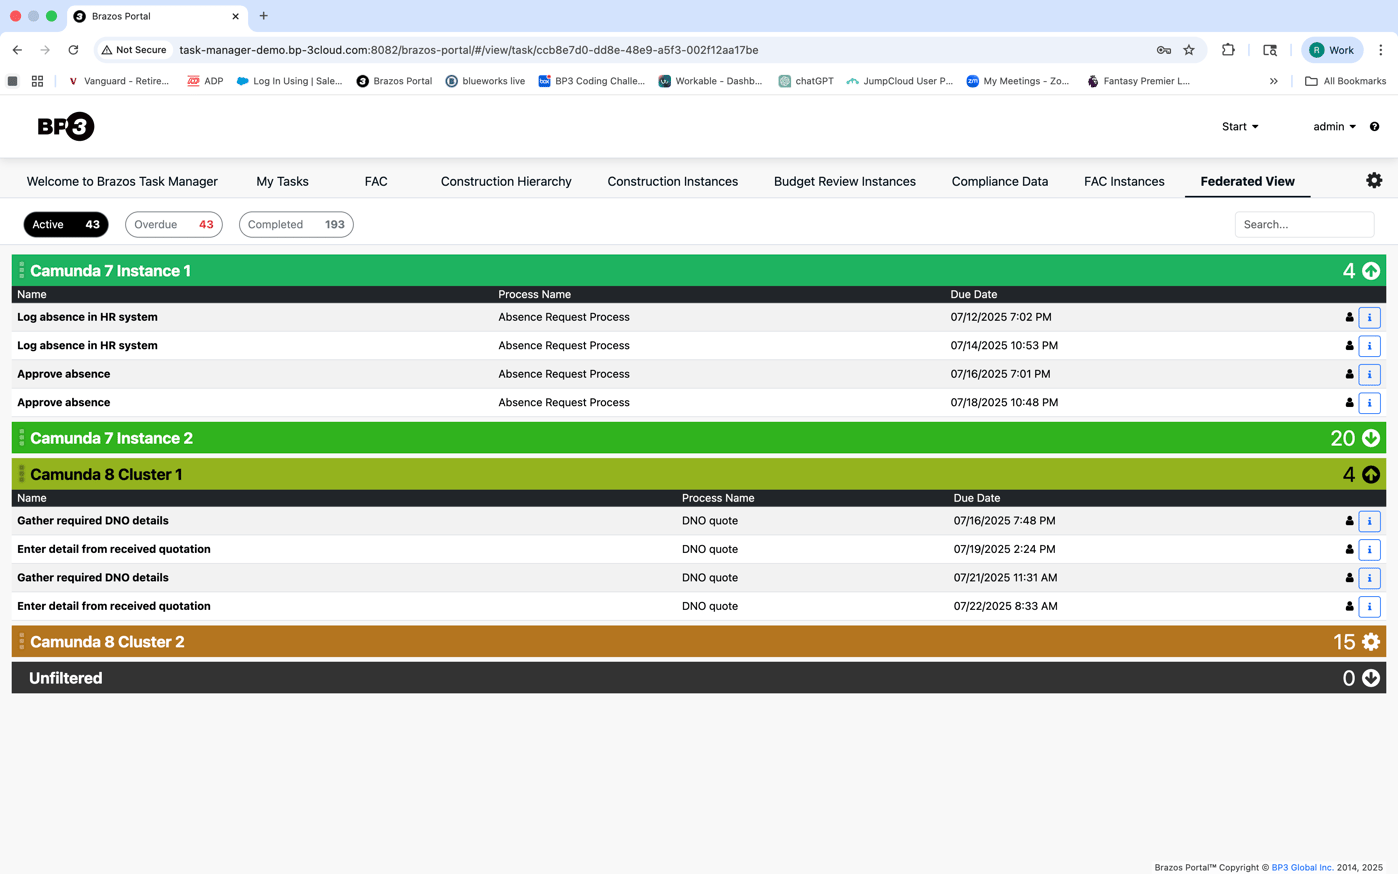The height and width of the screenshot is (874, 1398).
Task: Select the Active tasks filter pill
Action: pos(66,224)
